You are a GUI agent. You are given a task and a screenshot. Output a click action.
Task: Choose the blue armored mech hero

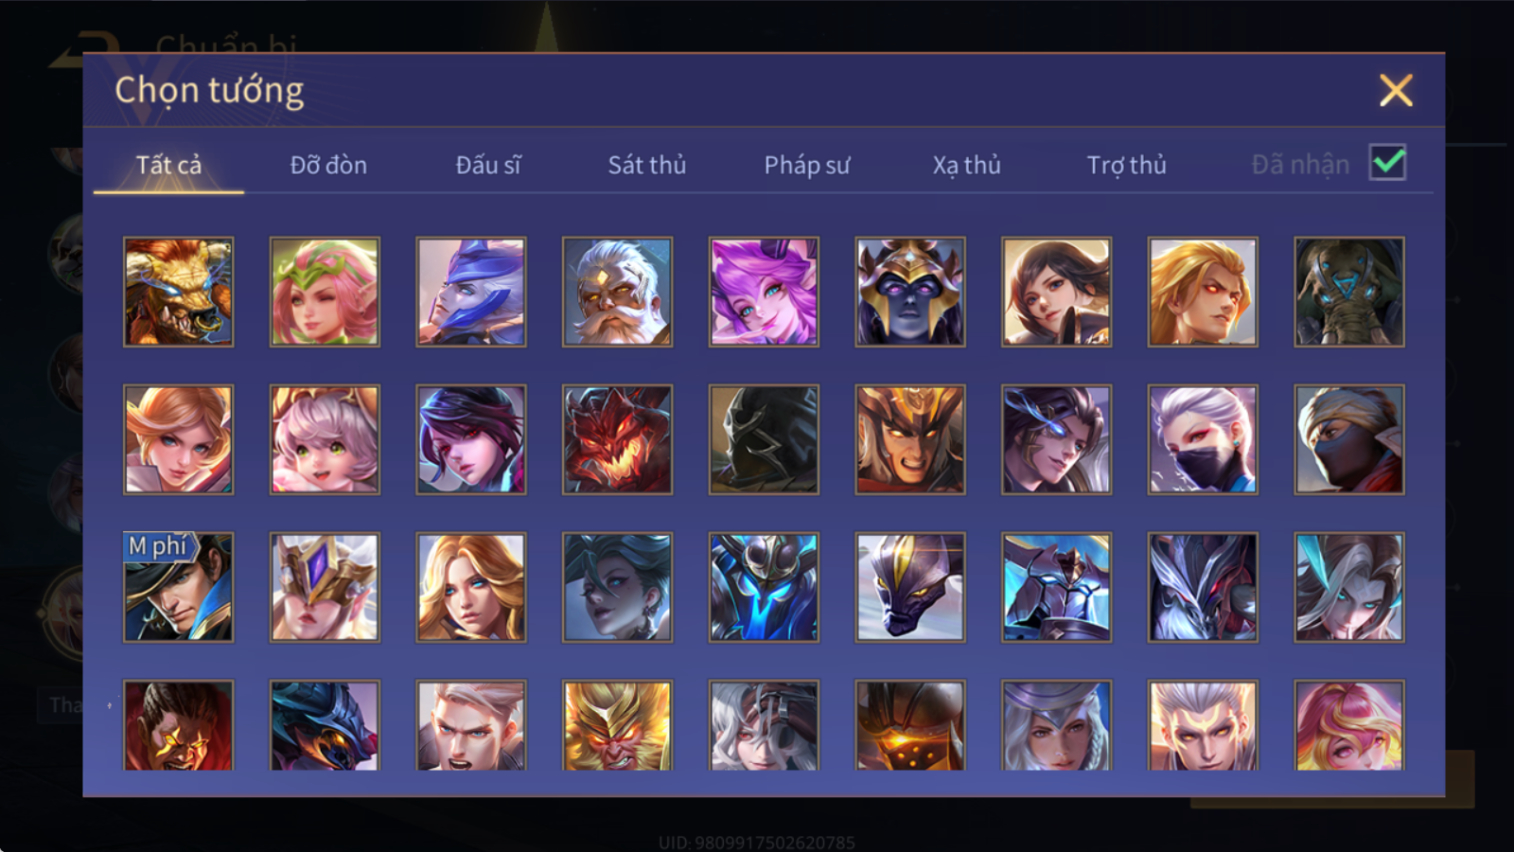coord(764,587)
